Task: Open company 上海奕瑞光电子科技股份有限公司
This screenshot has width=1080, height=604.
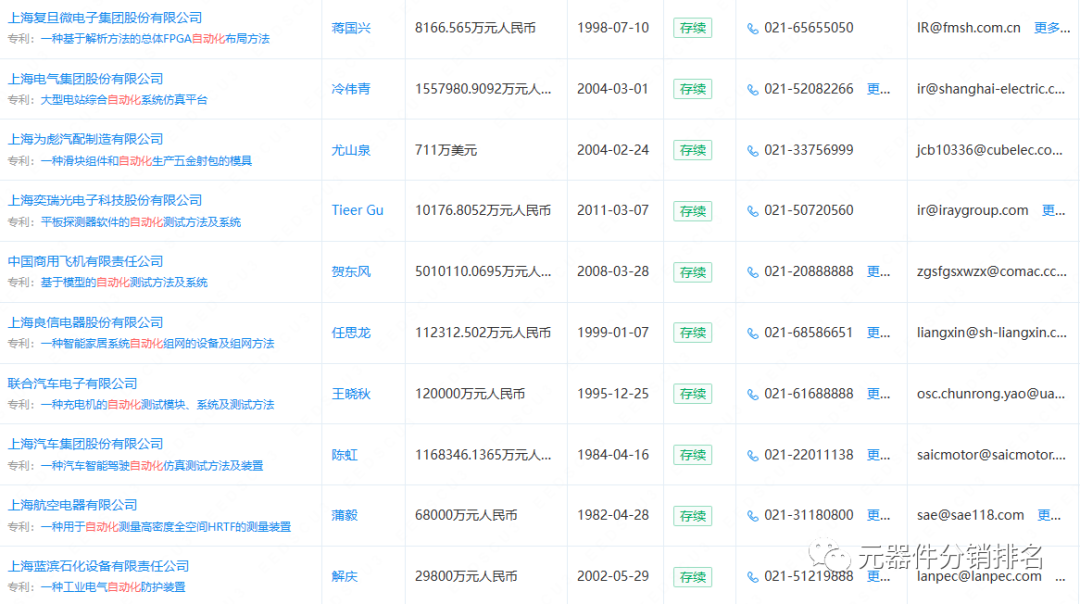Action: tap(105, 200)
